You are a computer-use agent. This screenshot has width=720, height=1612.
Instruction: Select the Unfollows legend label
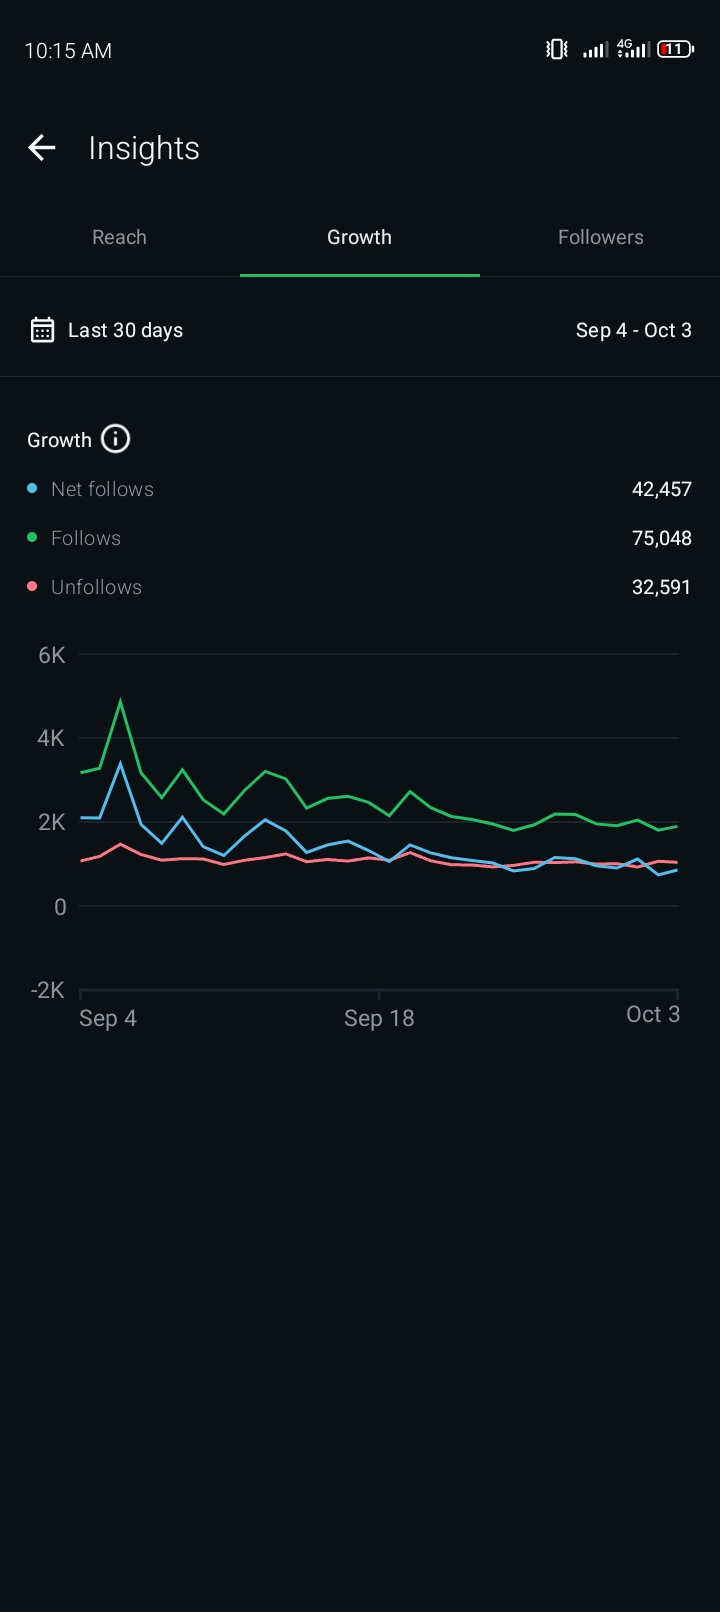pos(96,587)
